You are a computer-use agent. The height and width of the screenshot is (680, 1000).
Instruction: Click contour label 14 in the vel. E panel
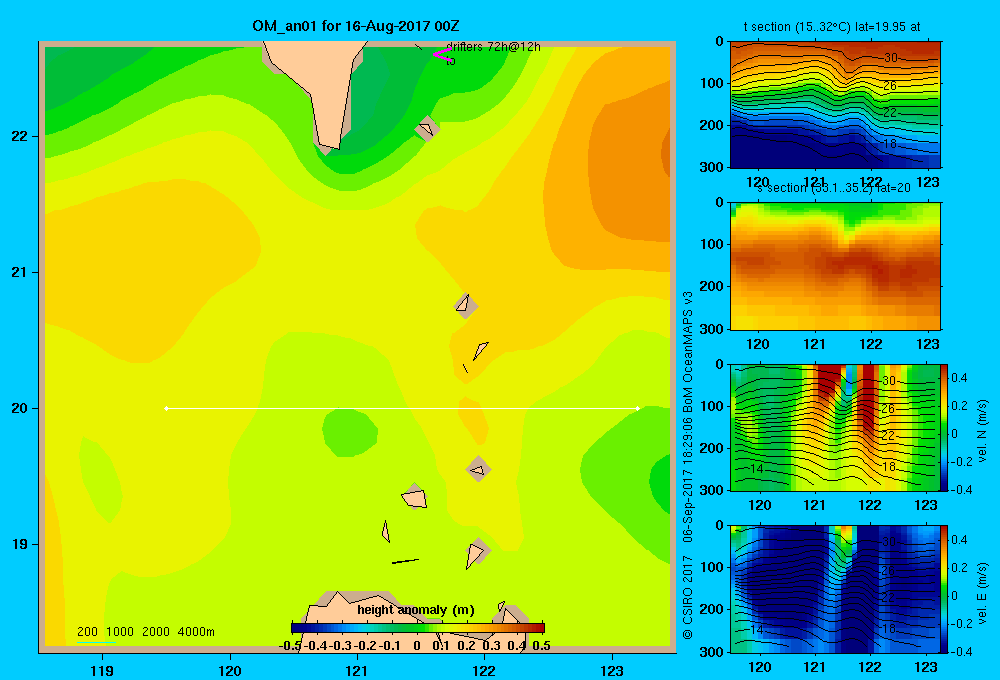tap(756, 630)
